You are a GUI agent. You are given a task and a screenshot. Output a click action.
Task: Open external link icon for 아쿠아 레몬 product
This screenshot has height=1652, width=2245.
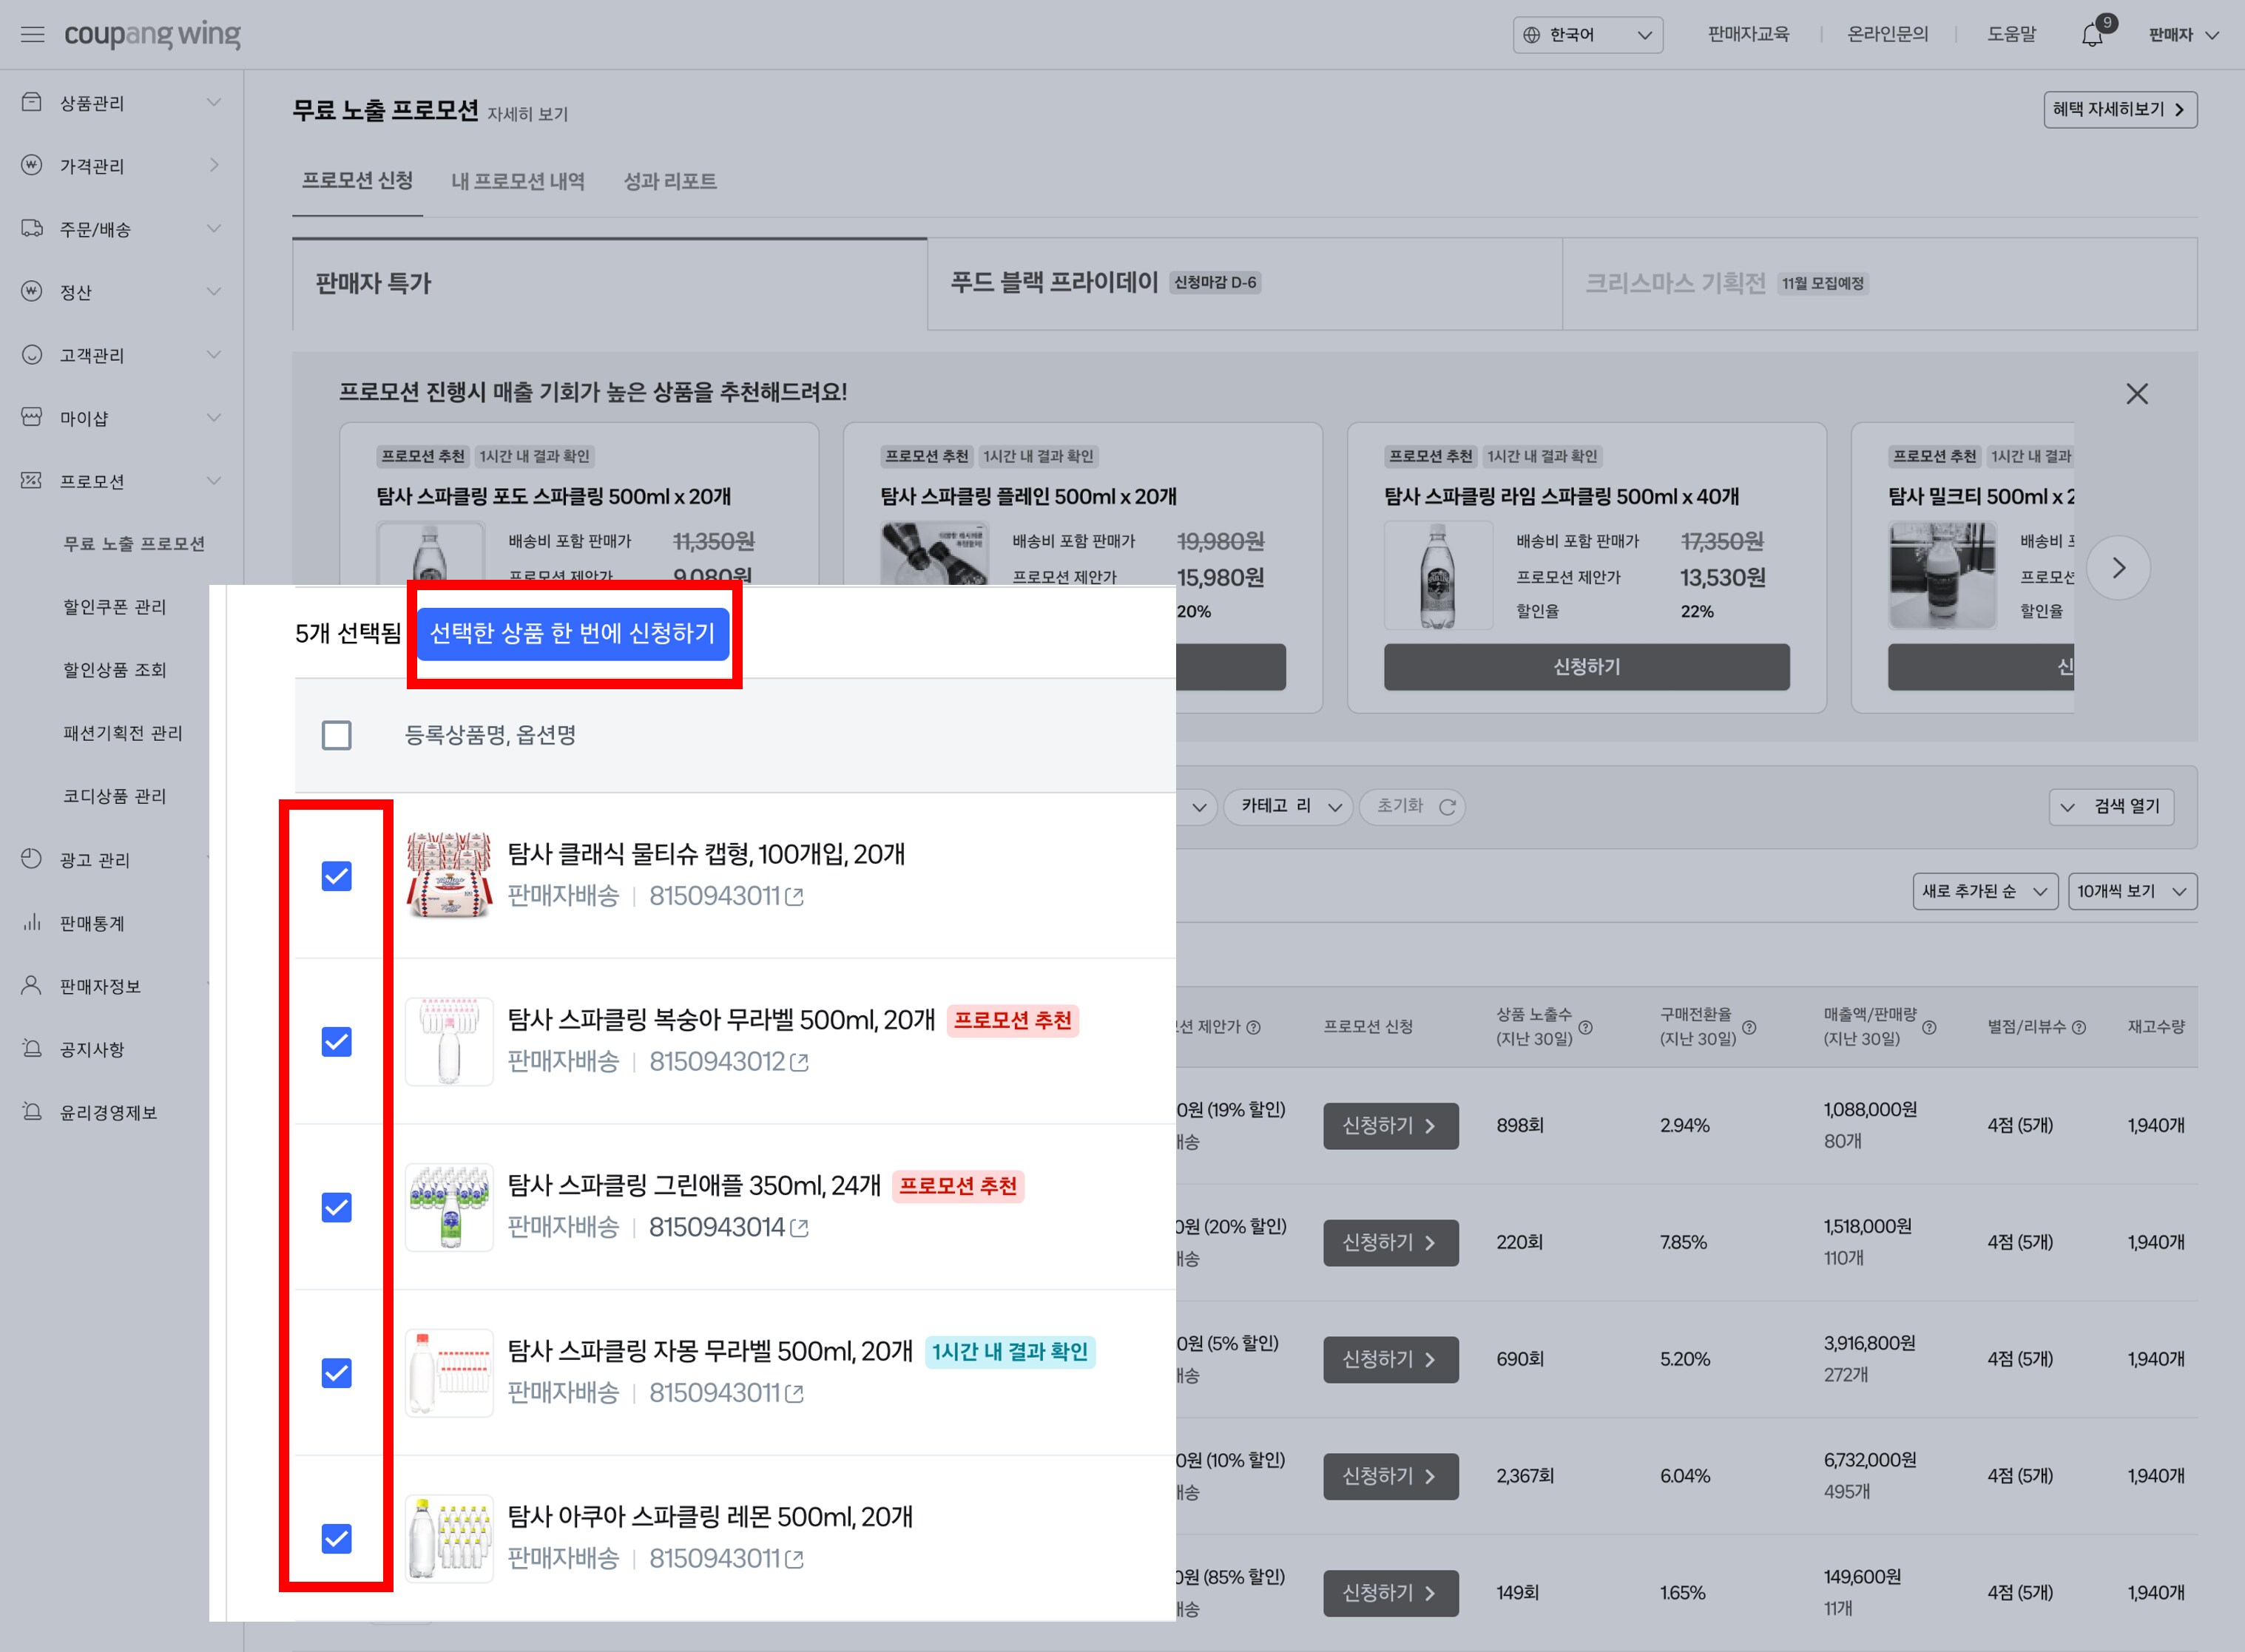(795, 1559)
